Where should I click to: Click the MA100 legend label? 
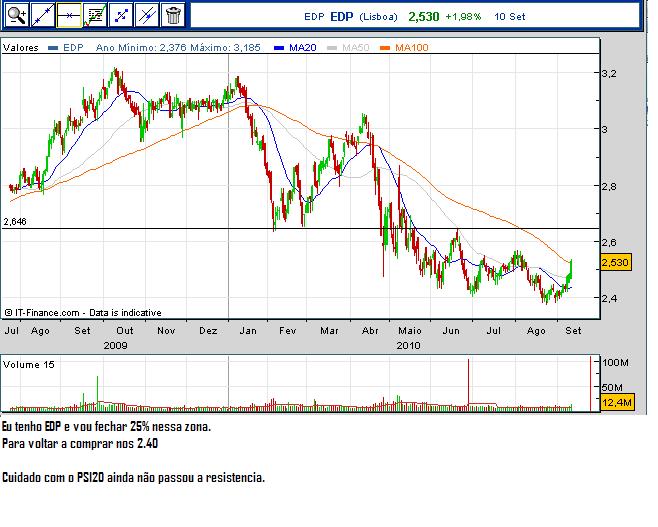412,47
